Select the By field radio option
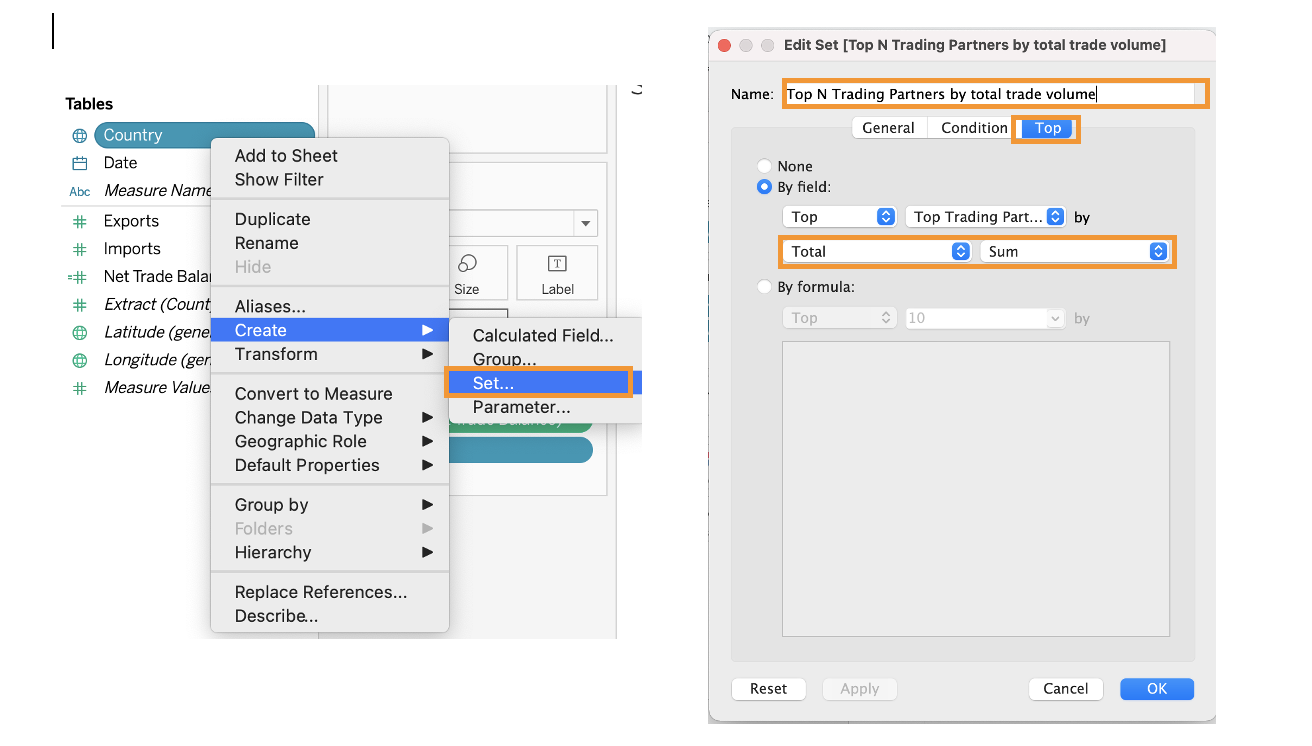 (765, 186)
